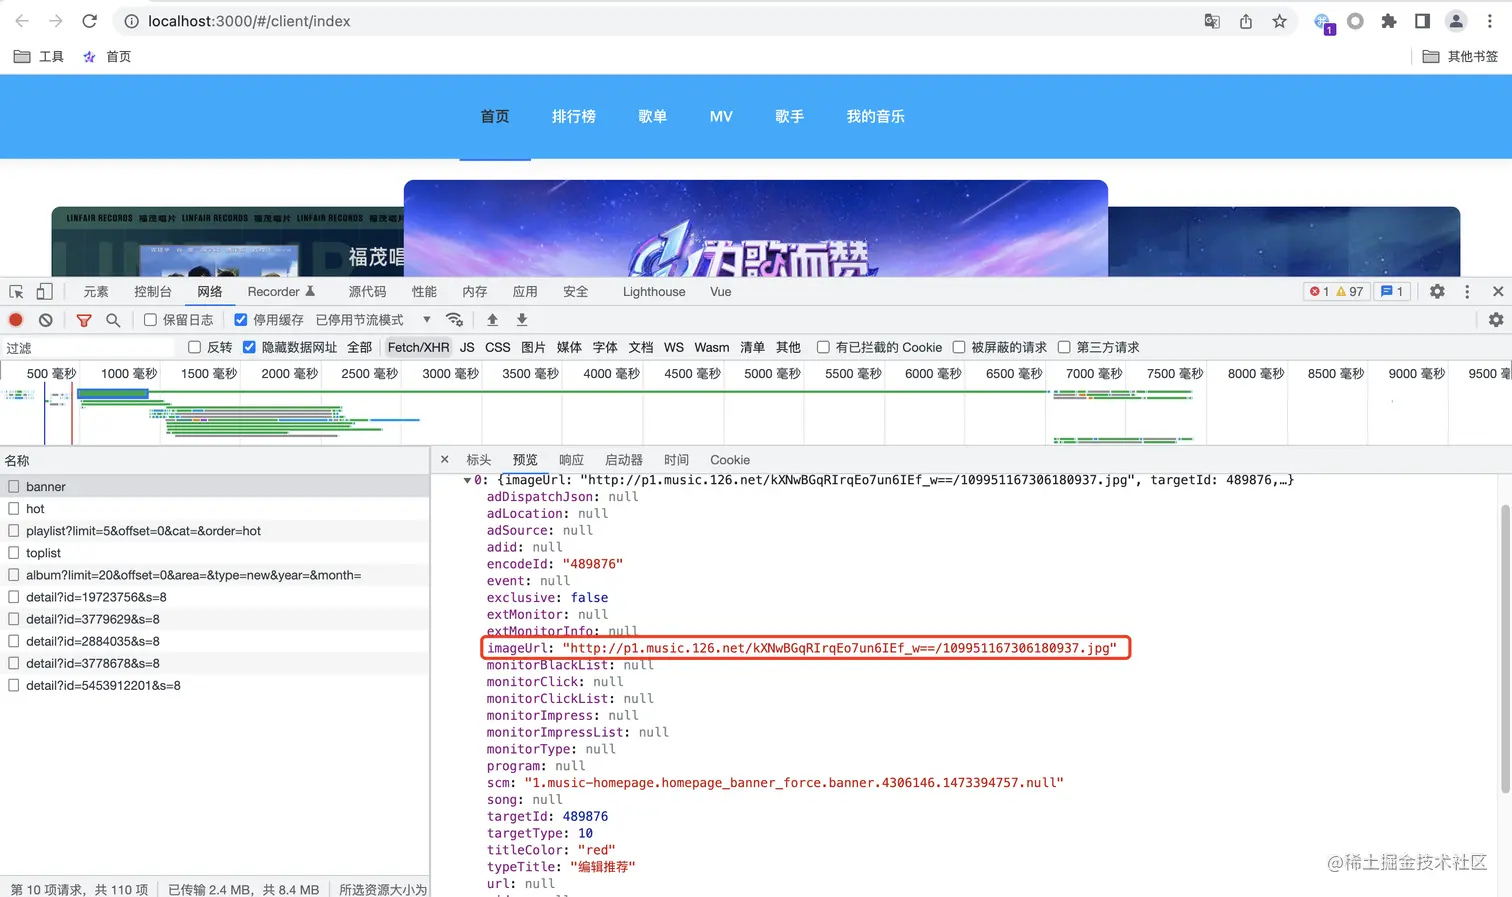
Task: Tick the checkbox beside banner request
Action: coord(14,487)
